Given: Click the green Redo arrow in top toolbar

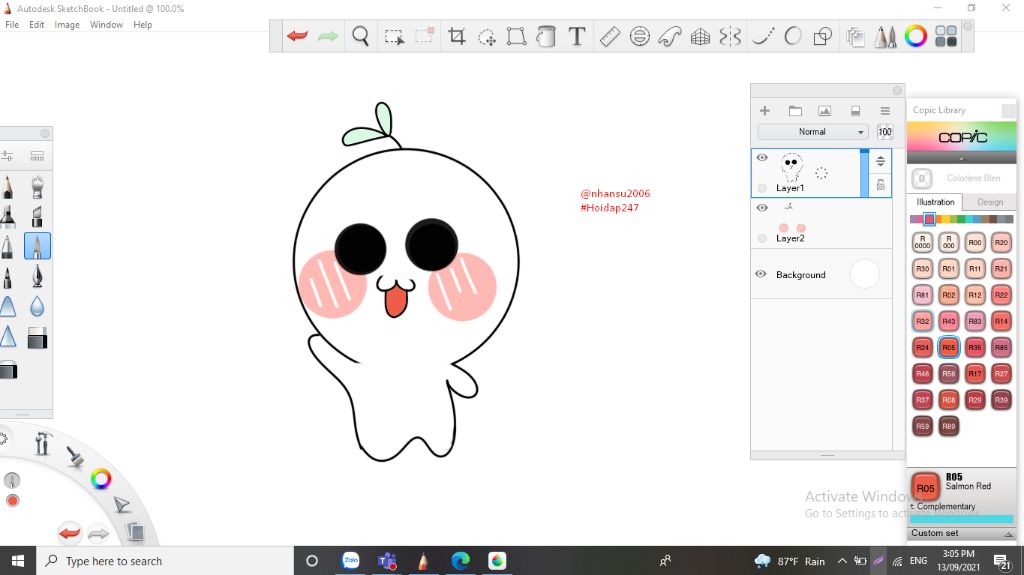Looking at the screenshot, I should pyautogui.click(x=328, y=36).
